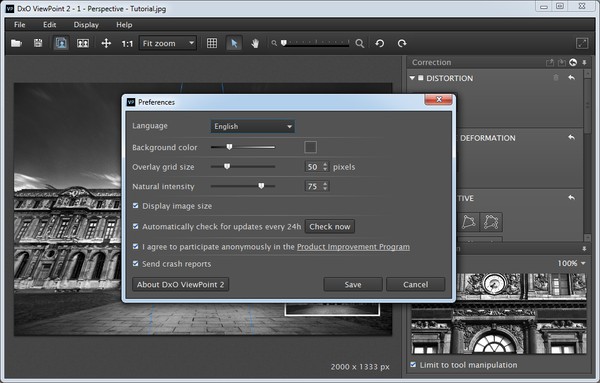Toggle Limit to tool manipulation checkbox

(413, 365)
